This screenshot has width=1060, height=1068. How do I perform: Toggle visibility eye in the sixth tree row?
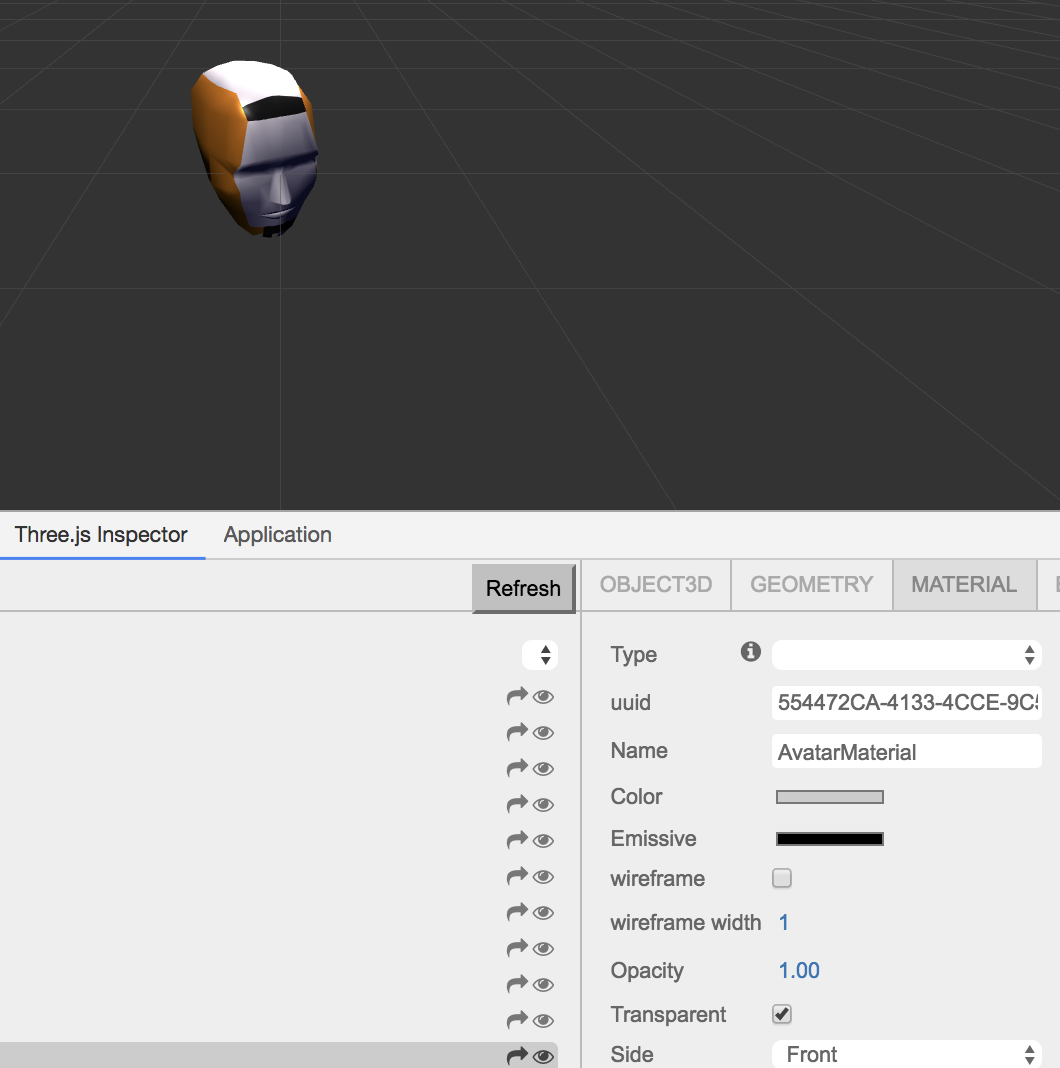point(543,877)
